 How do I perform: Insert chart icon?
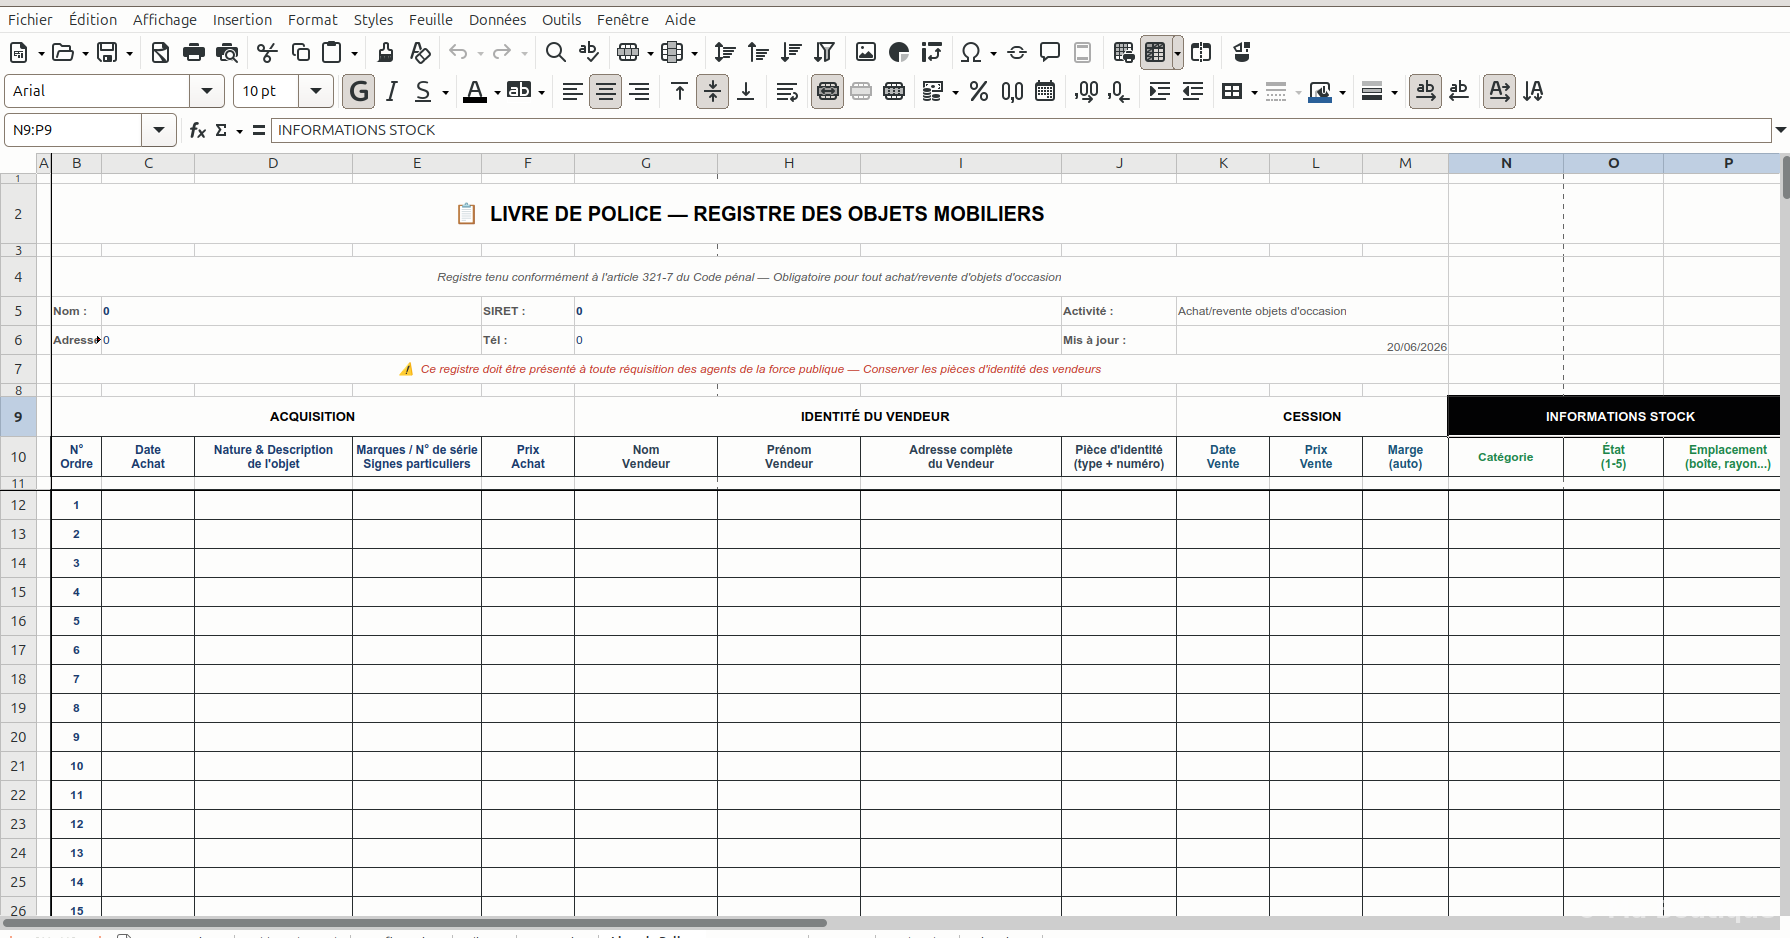tap(899, 52)
